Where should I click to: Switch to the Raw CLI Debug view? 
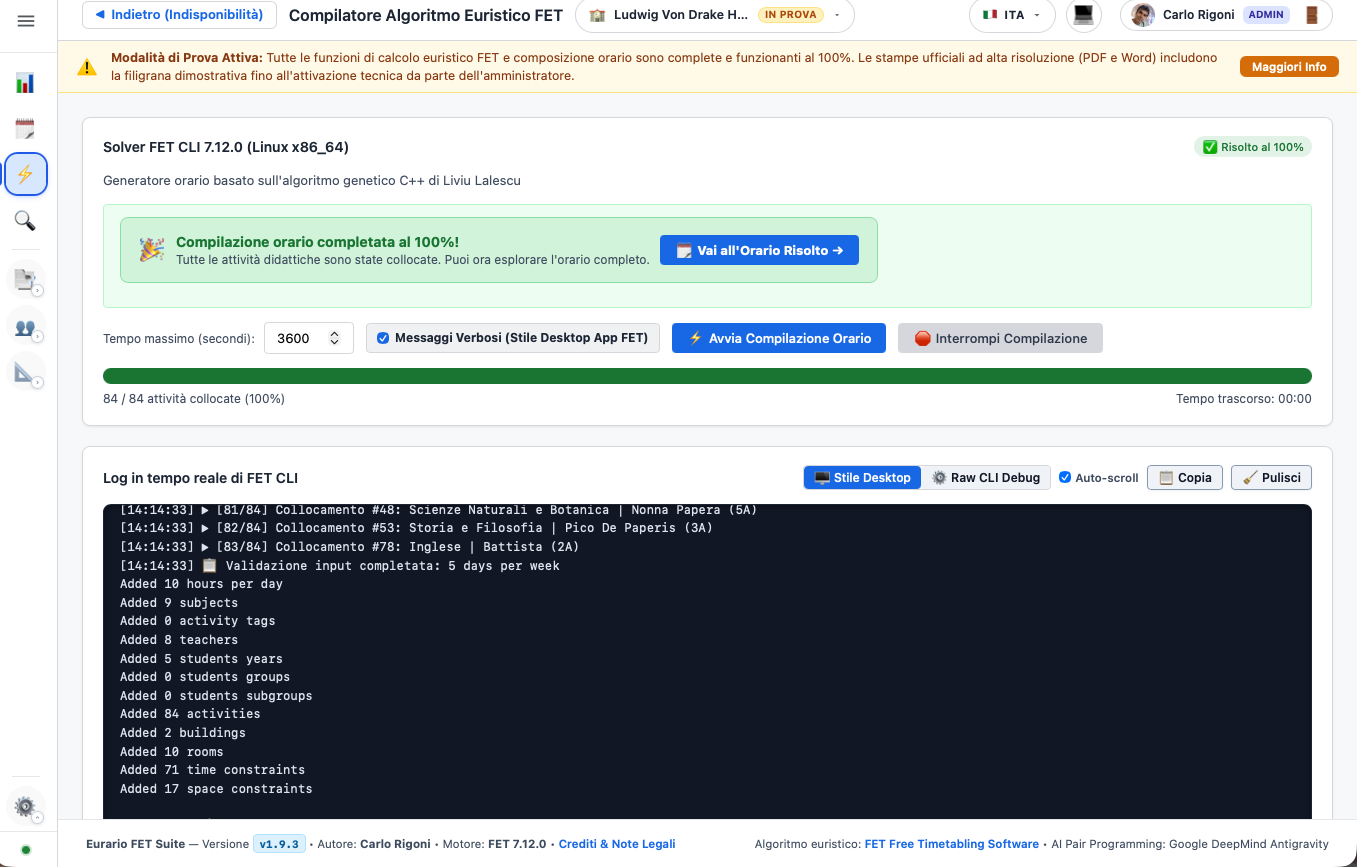click(986, 478)
